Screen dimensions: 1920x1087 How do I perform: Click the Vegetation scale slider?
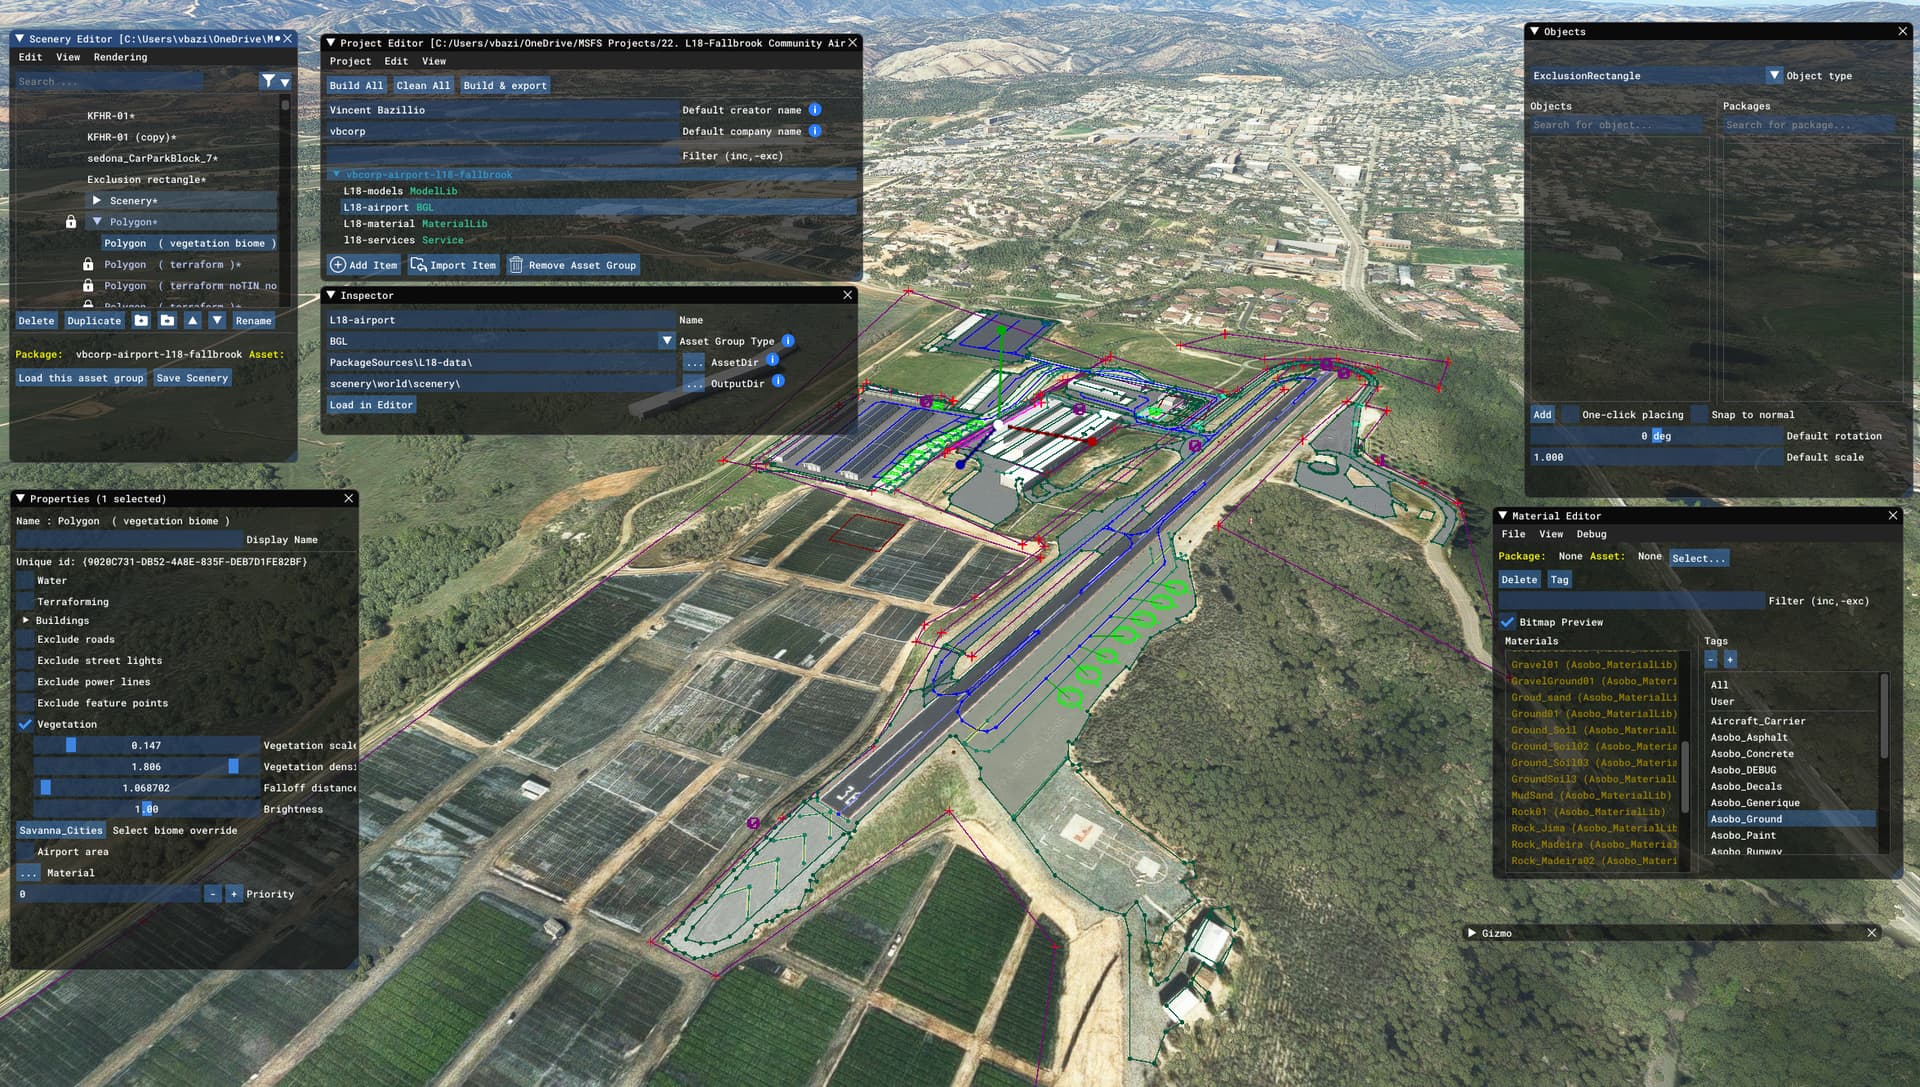click(x=146, y=746)
